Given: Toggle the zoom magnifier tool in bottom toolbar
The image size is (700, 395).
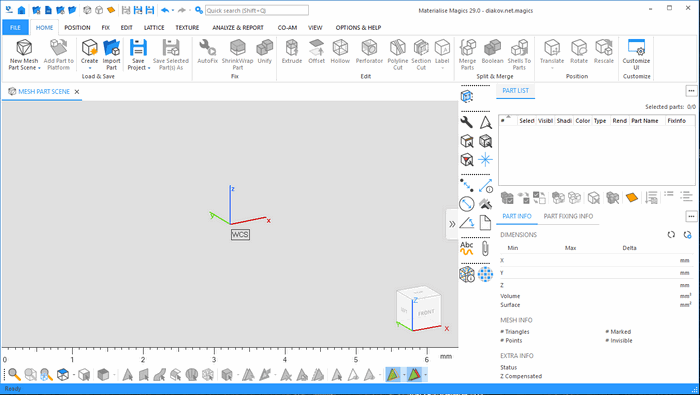Looking at the screenshot, I should (x=14, y=374).
